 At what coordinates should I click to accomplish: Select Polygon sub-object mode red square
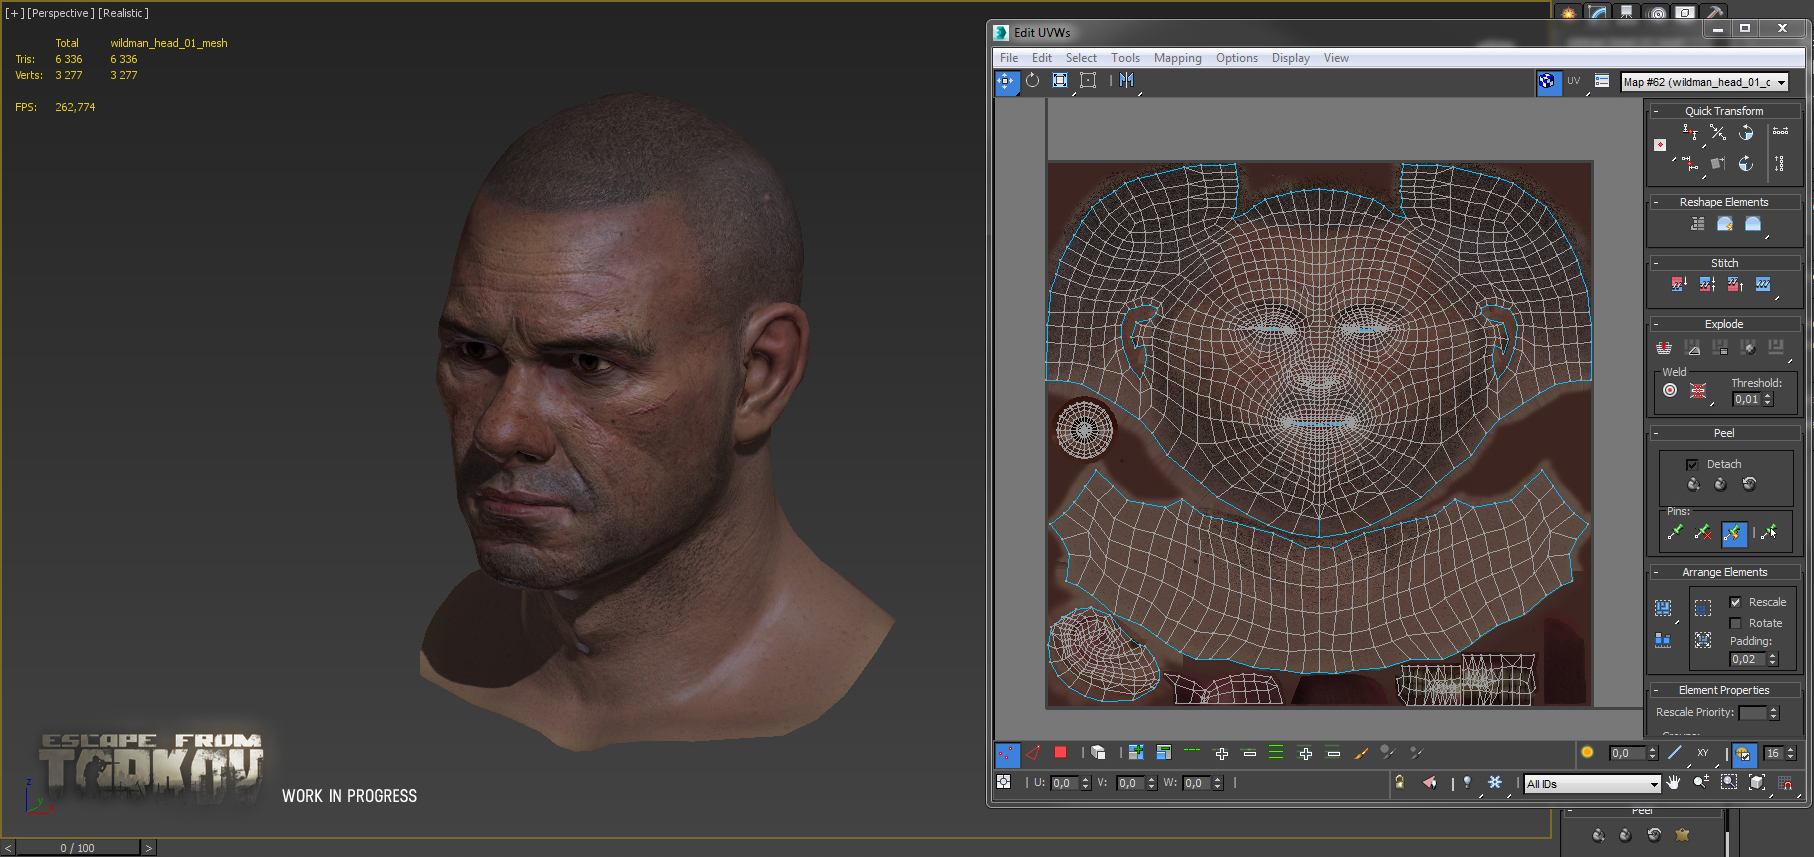[x=1060, y=752]
